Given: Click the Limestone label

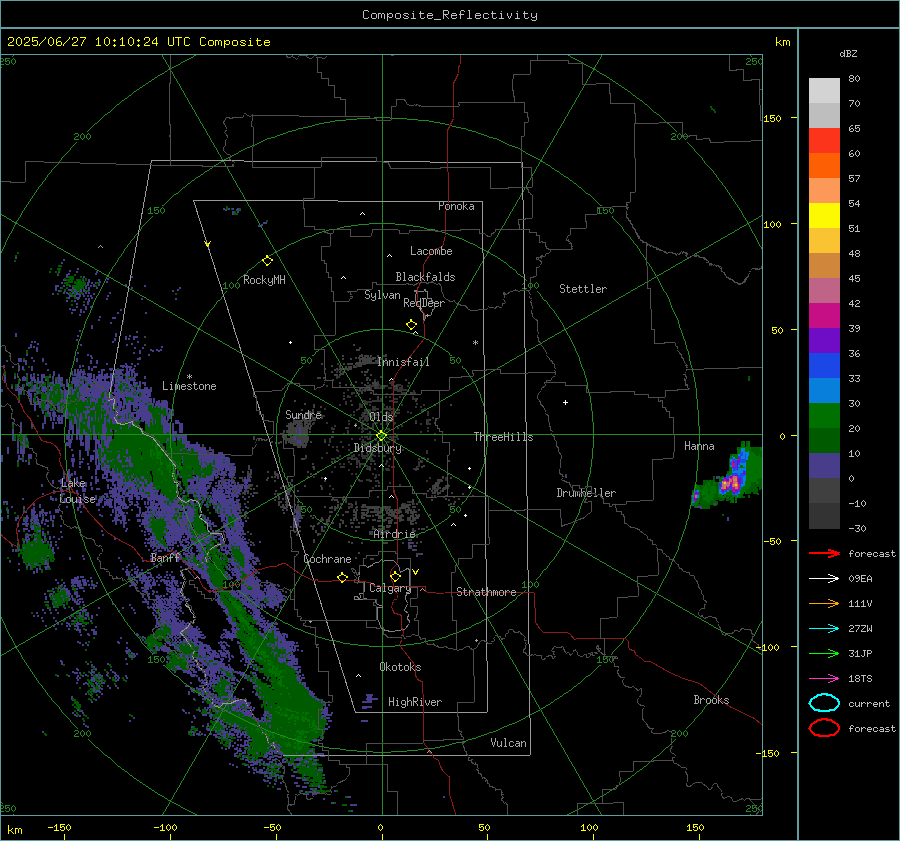Looking at the screenshot, I should [189, 386].
